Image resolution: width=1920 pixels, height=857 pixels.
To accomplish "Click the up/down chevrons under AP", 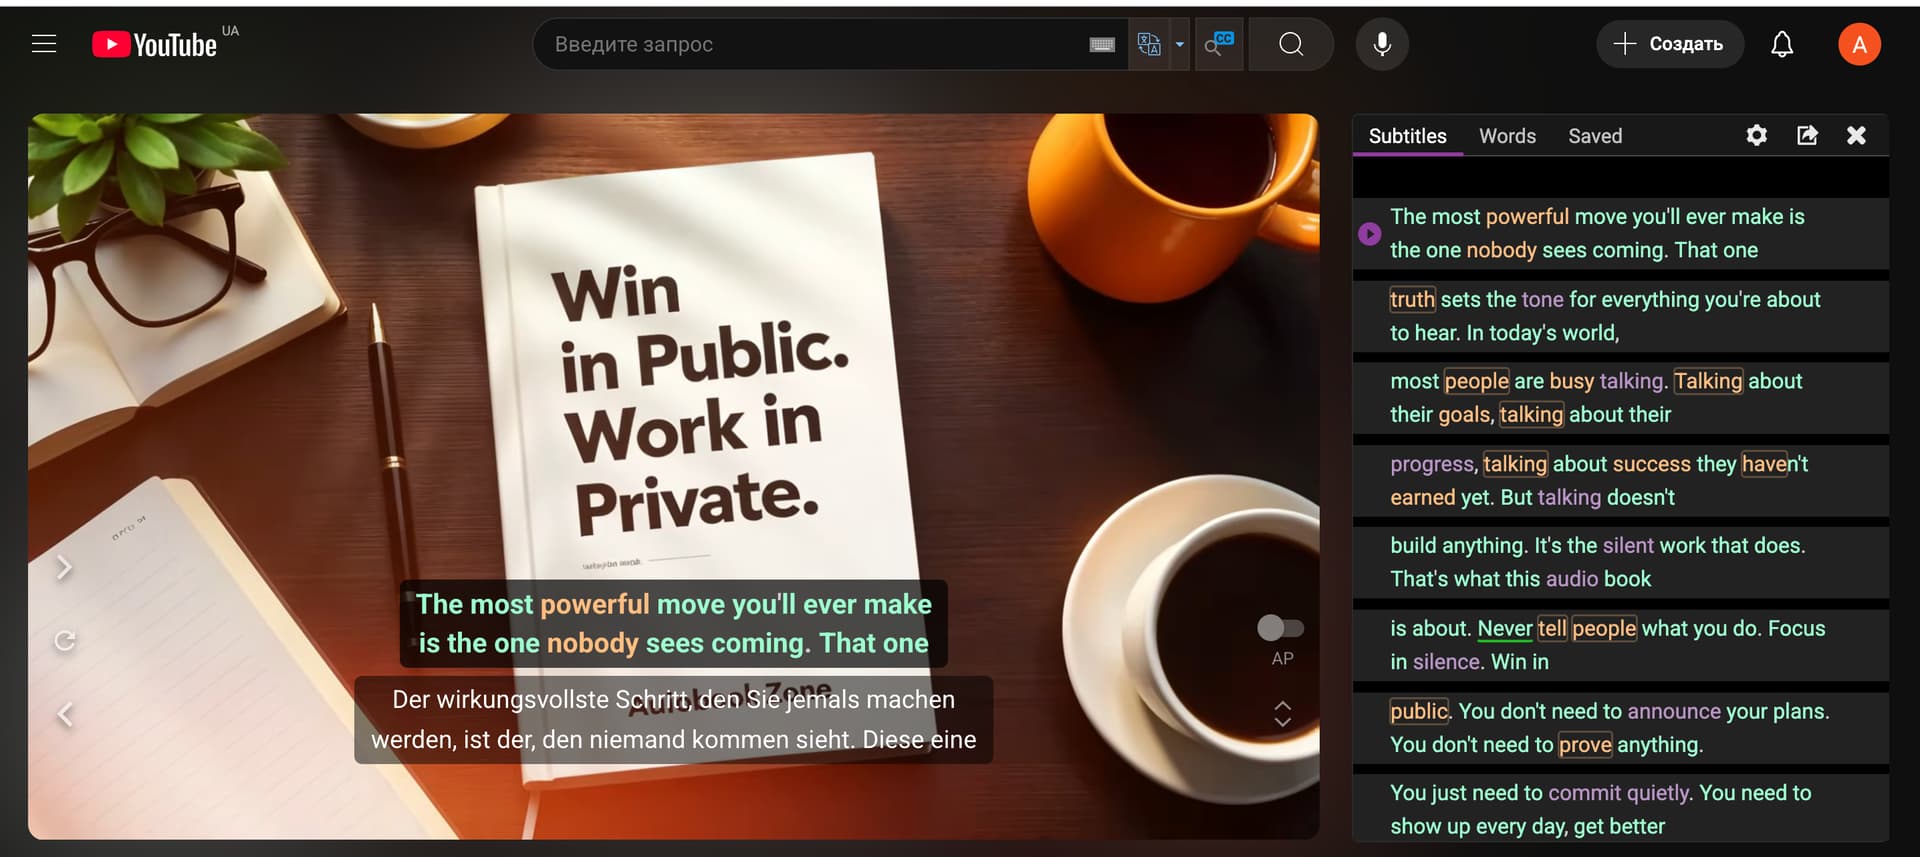I will coord(1282,714).
